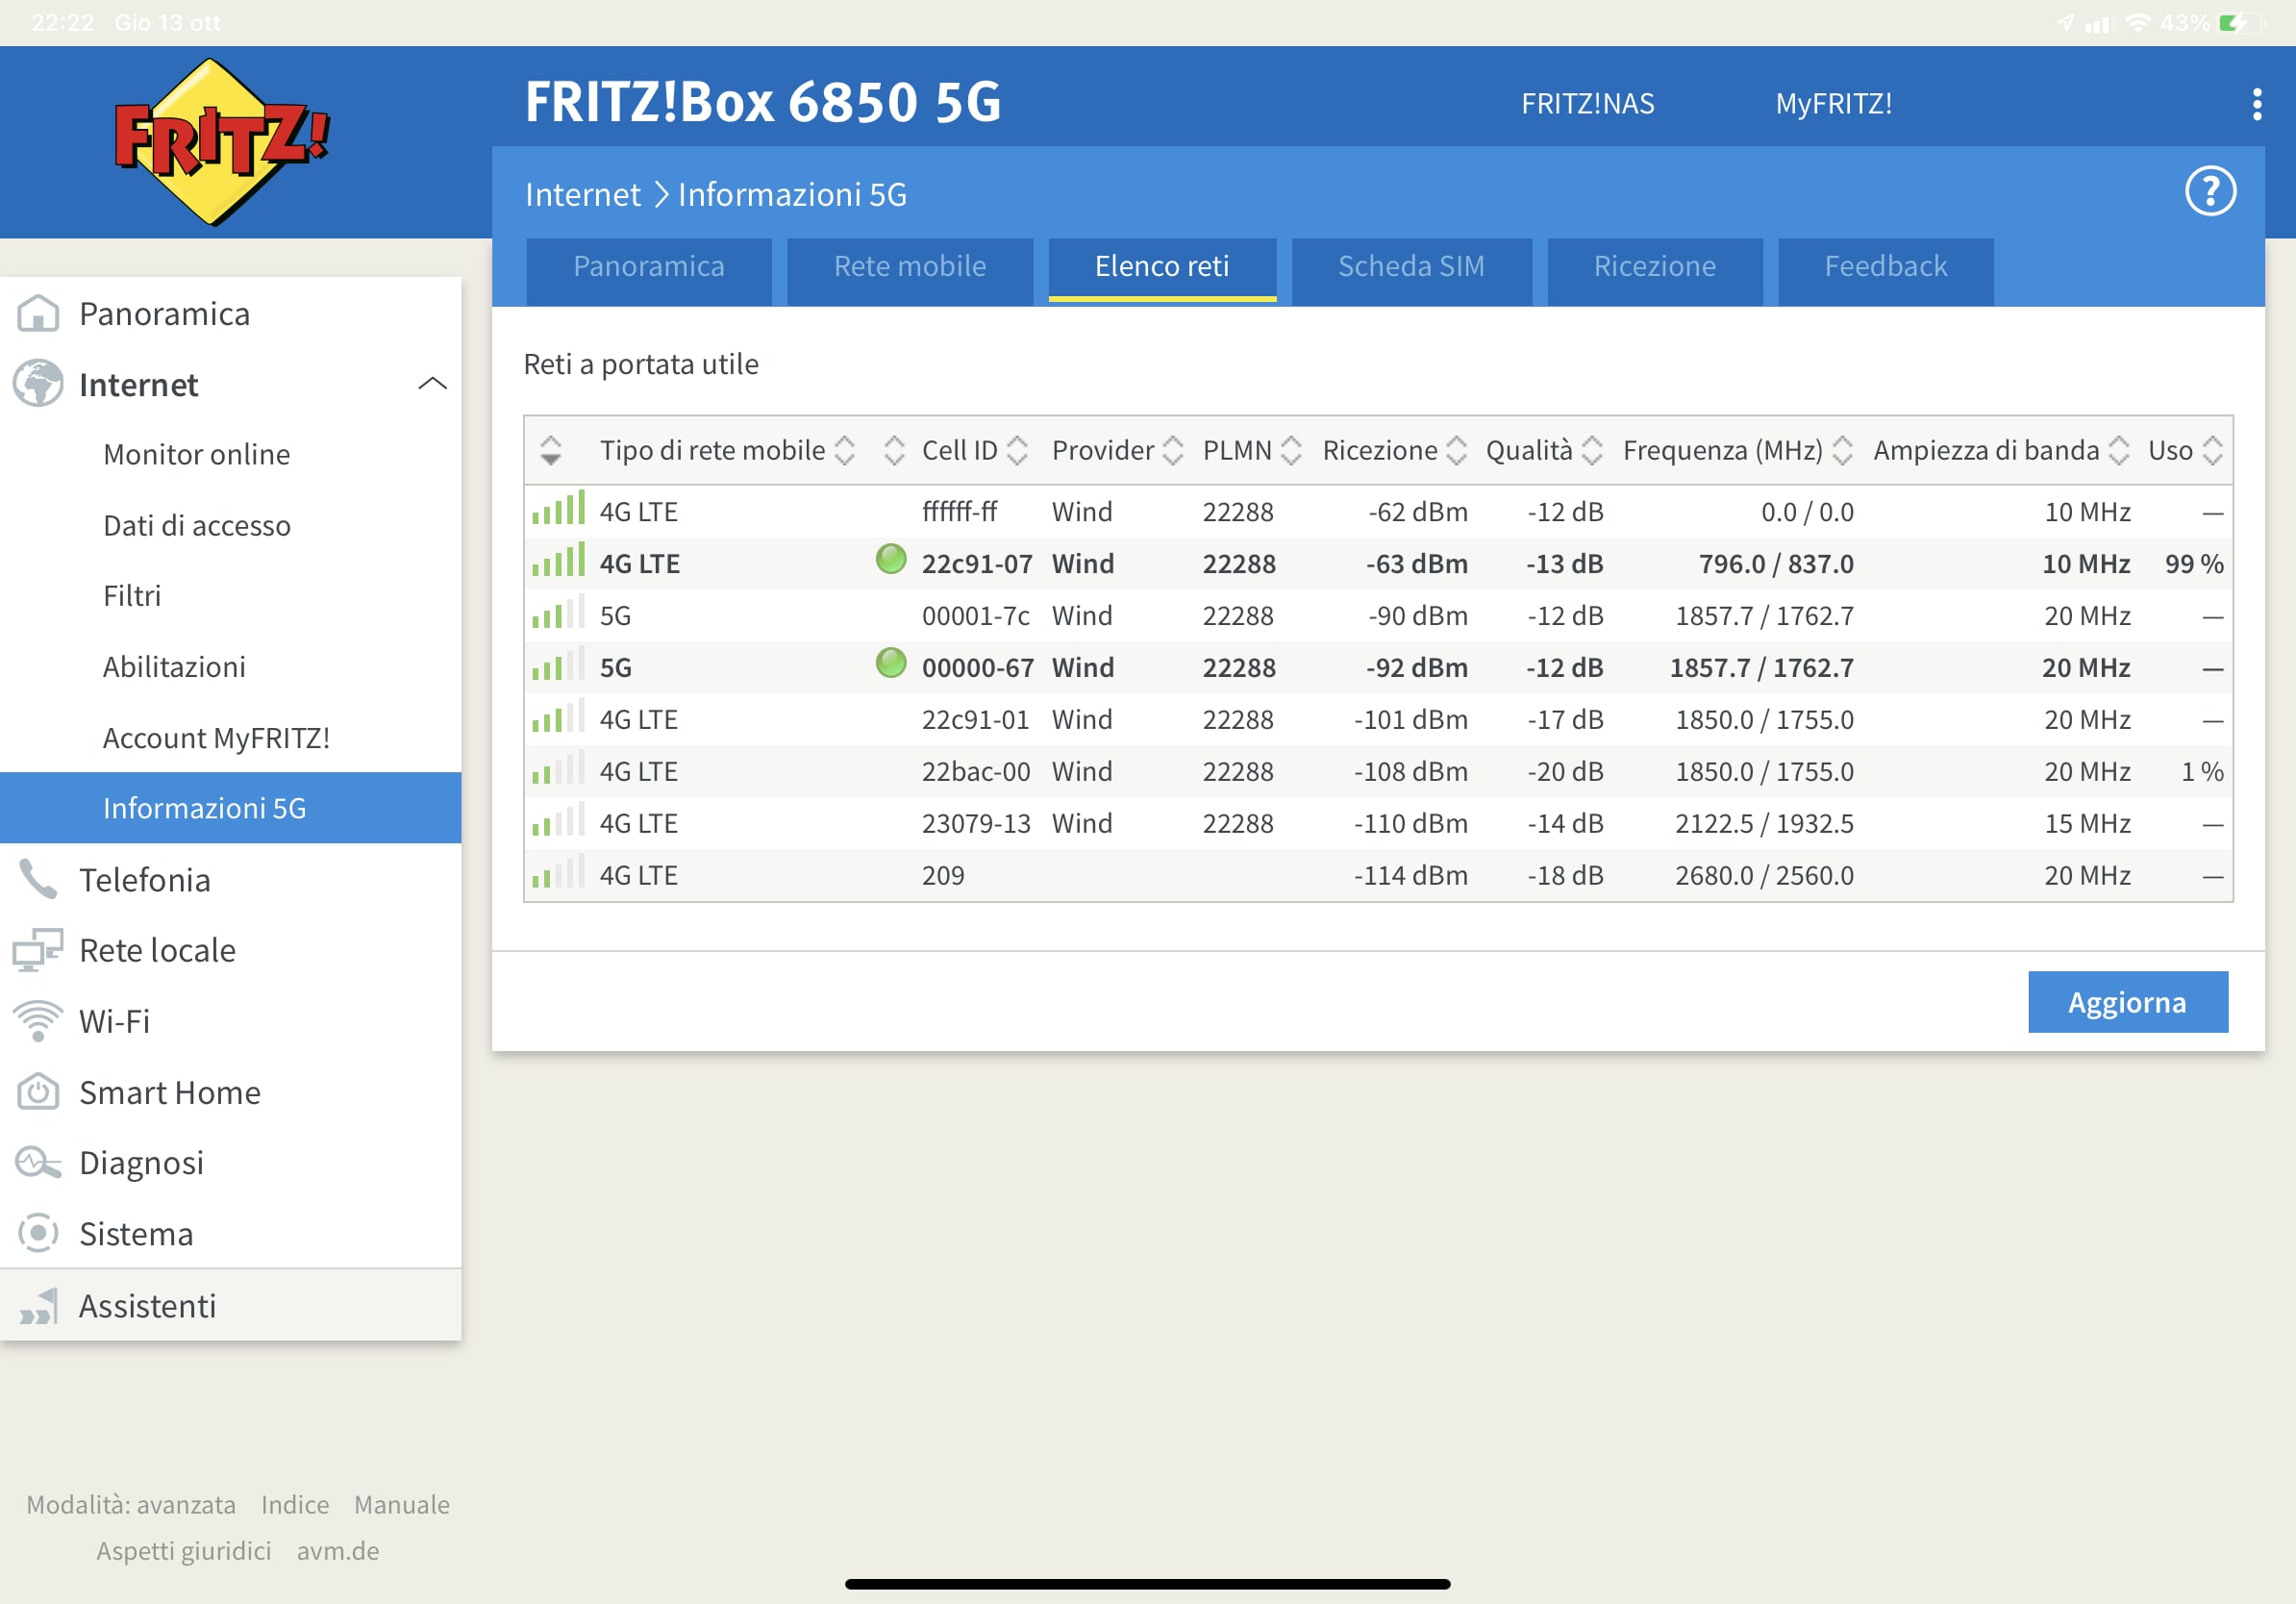Click the FRITZ! logo
The image size is (2296, 1604).
click(x=221, y=141)
